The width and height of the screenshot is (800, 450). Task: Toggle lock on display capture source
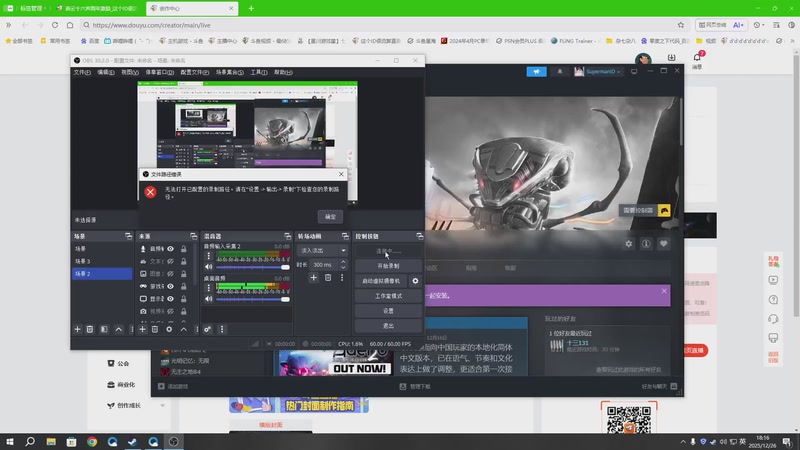[183, 299]
